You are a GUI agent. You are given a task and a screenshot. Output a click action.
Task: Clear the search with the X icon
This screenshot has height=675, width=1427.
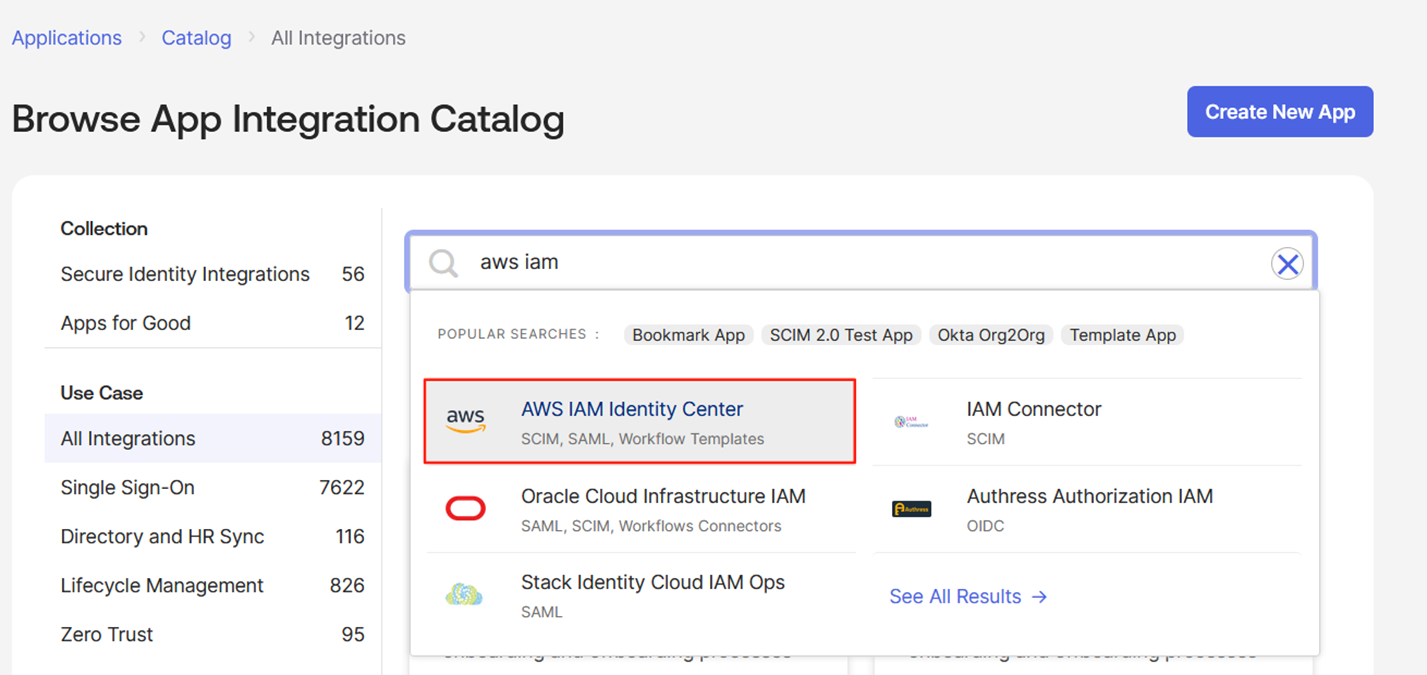click(1287, 264)
